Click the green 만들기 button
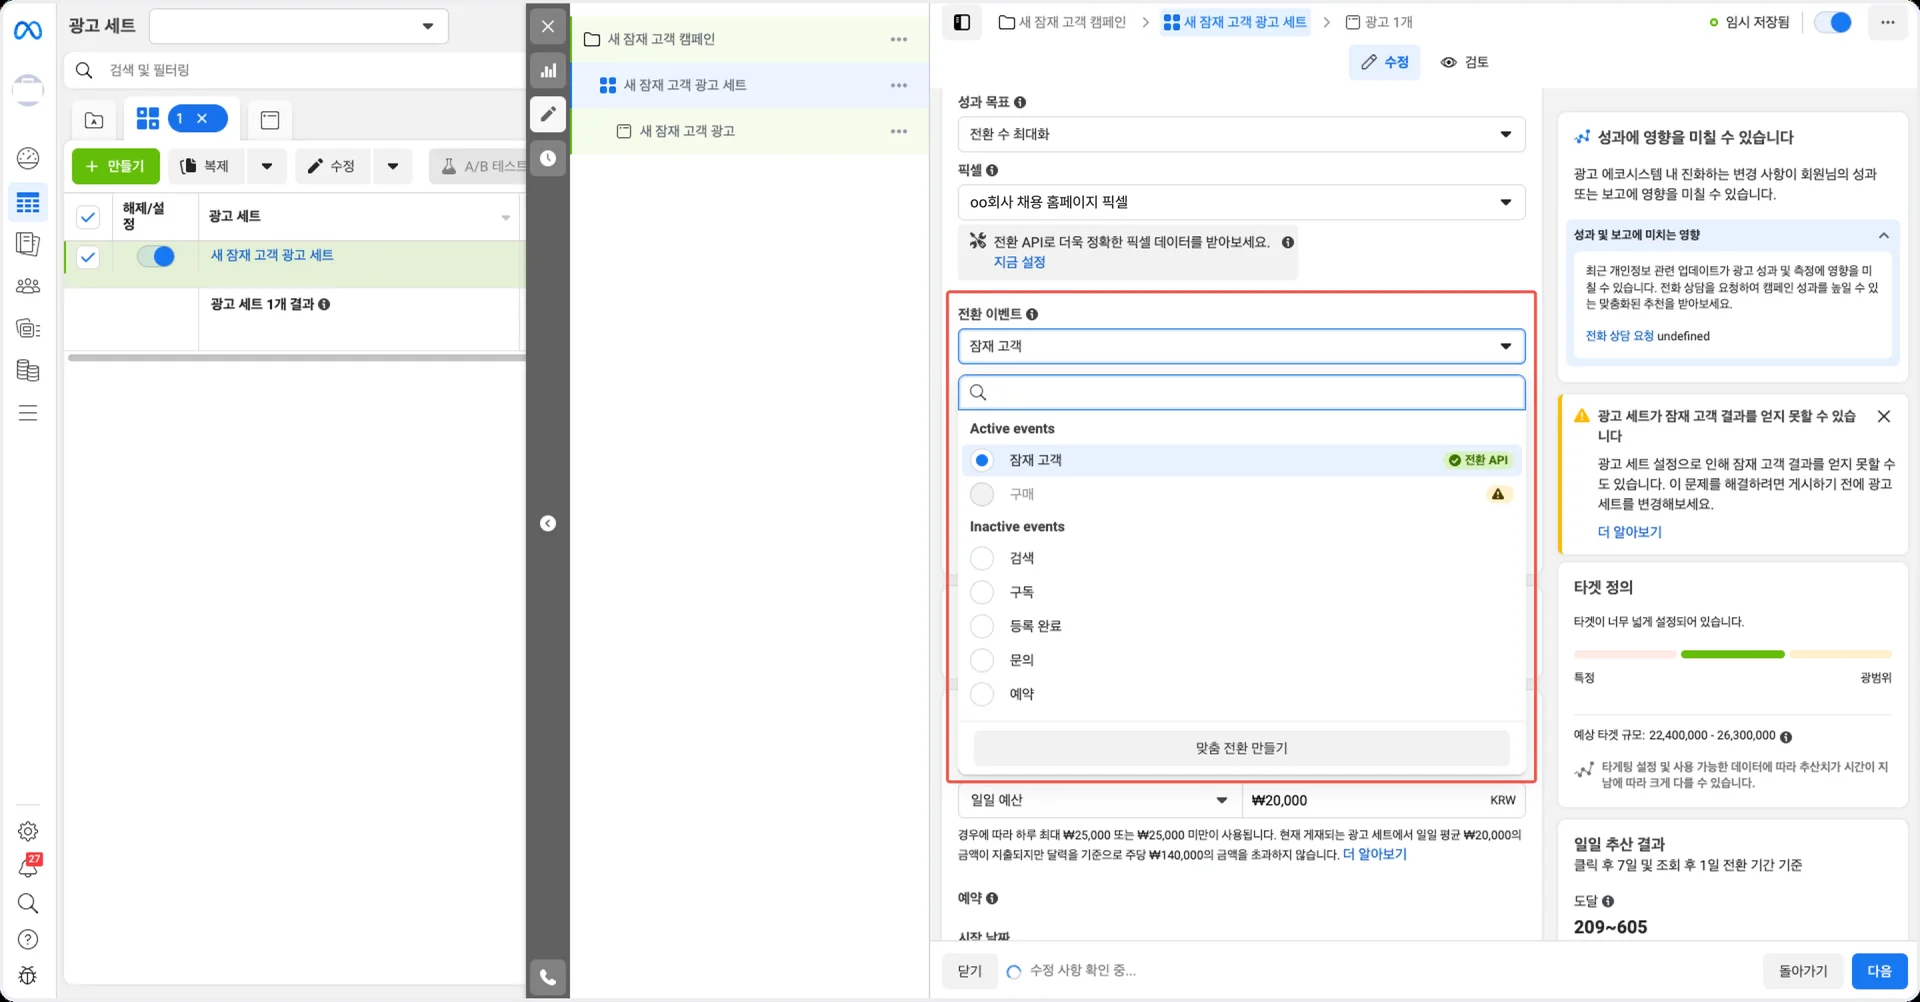Image resolution: width=1920 pixels, height=1002 pixels. (116, 166)
